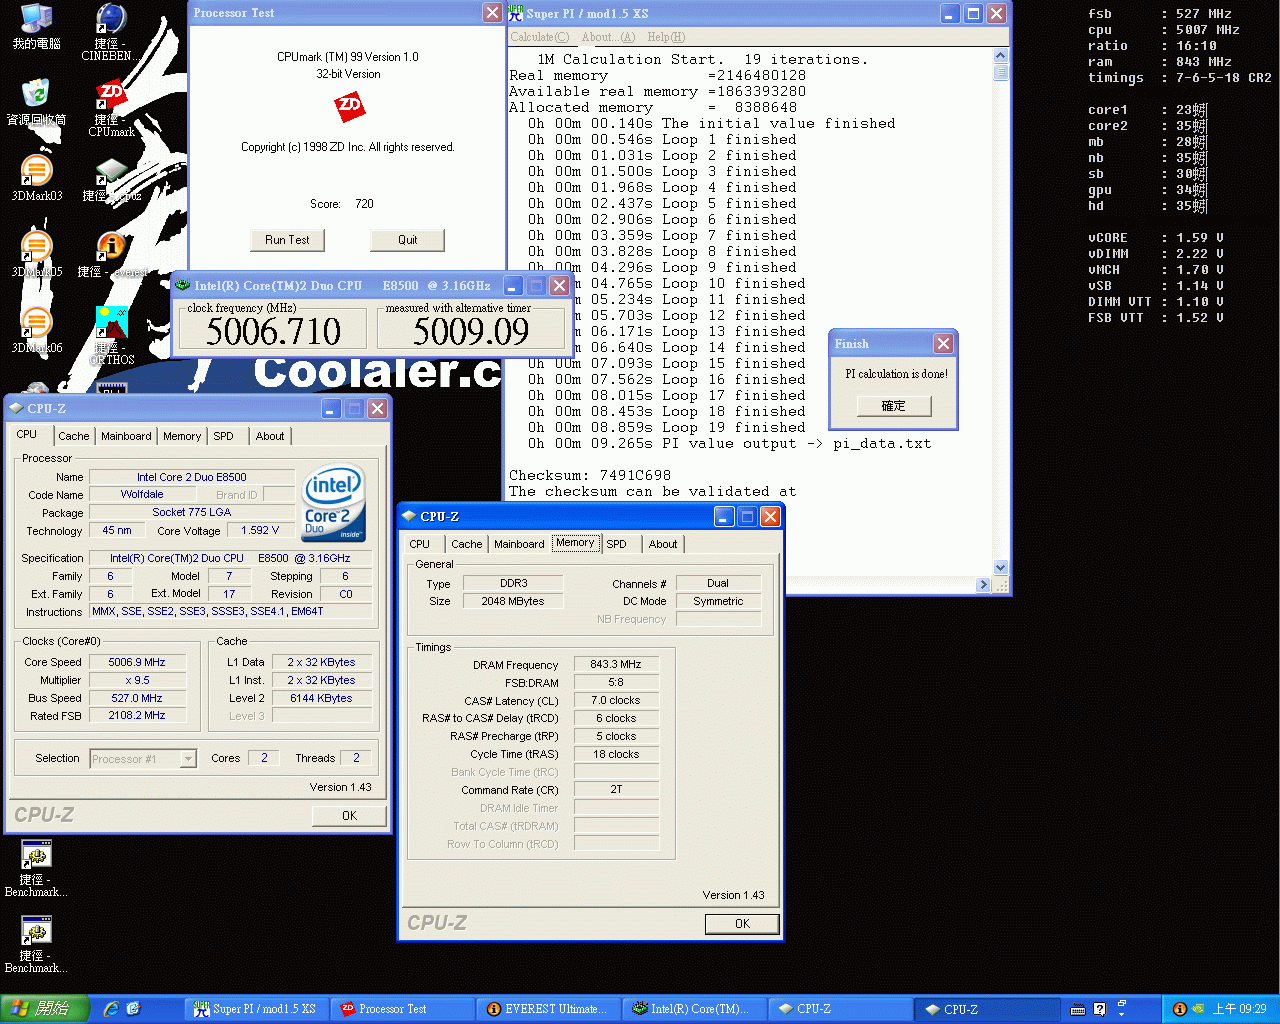The width and height of the screenshot is (1280, 1024).
Task: Click the keyboard icon in the tray
Action: [1078, 1010]
